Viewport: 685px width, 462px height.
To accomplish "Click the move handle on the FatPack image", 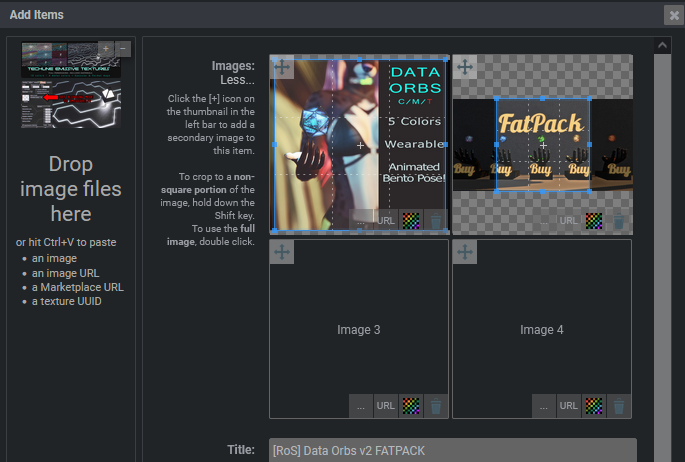I will (x=465, y=68).
